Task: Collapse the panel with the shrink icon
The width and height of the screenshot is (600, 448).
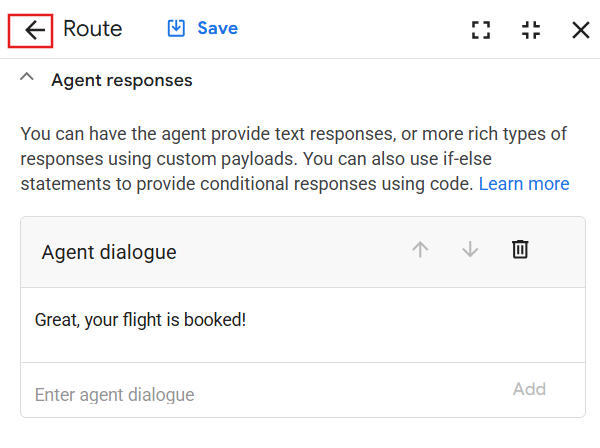Action: click(531, 30)
